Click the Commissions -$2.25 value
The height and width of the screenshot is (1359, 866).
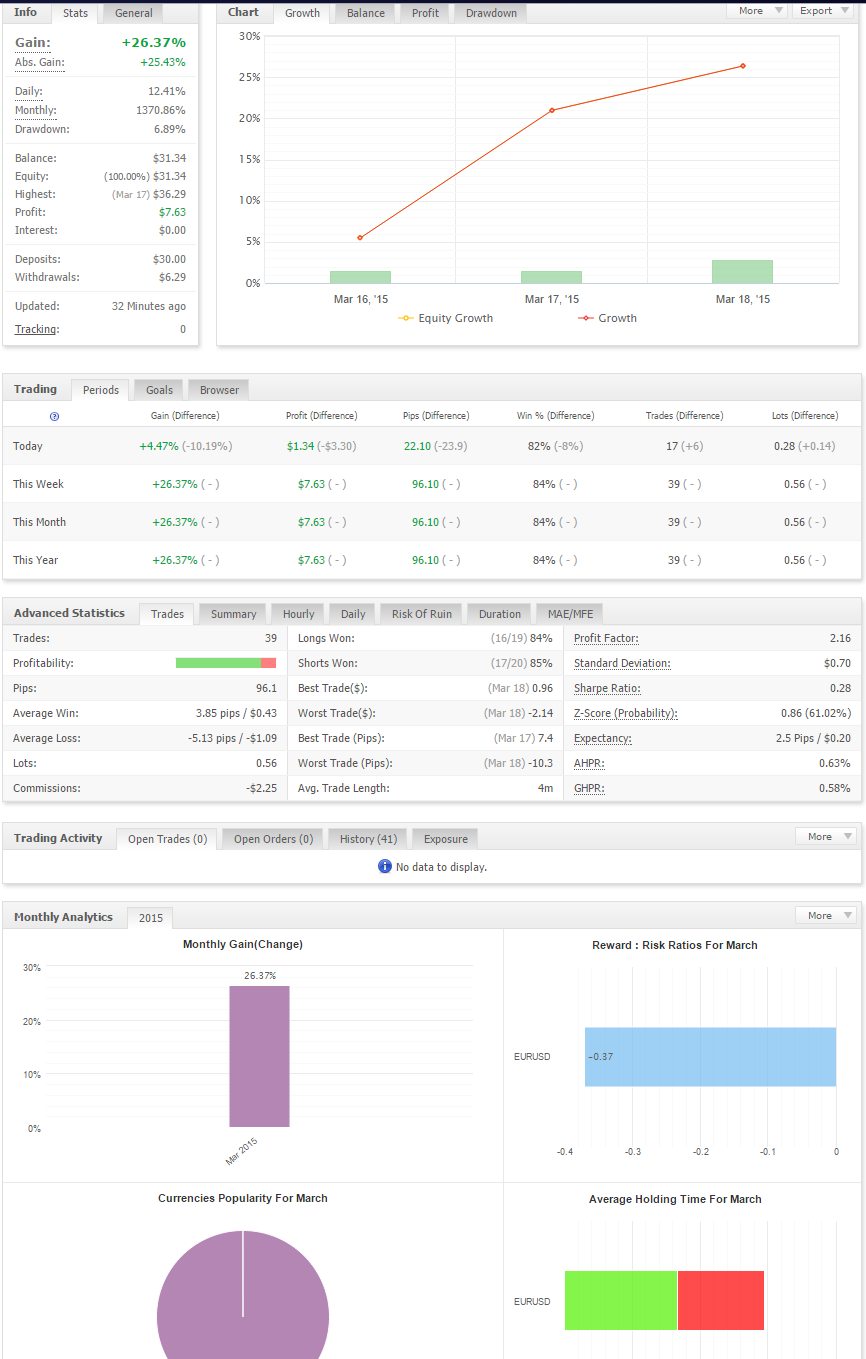click(x=261, y=788)
